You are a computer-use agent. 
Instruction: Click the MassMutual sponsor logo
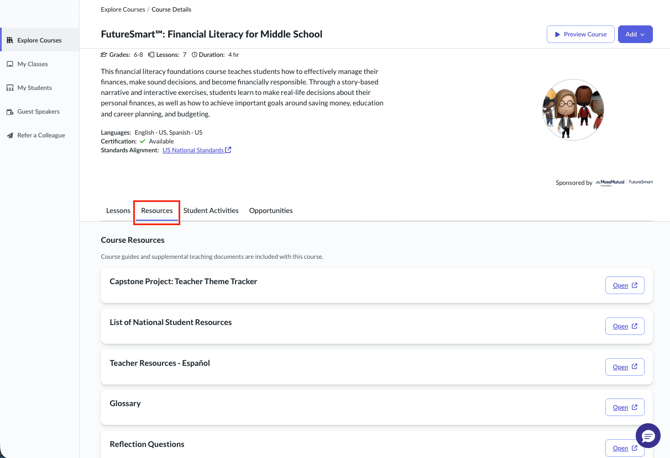coord(611,182)
